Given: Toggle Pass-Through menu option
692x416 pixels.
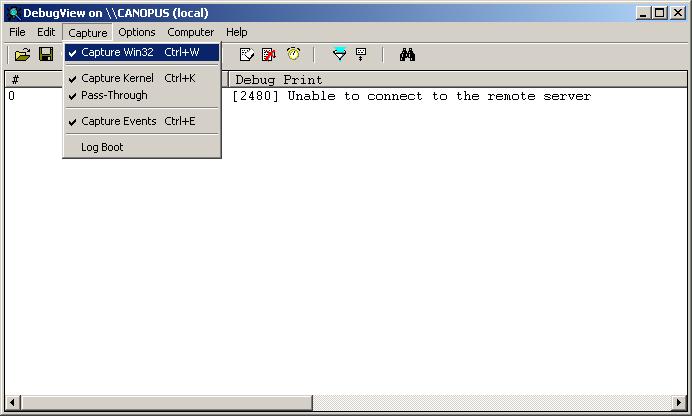Looking at the screenshot, I should [x=142, y=95].
